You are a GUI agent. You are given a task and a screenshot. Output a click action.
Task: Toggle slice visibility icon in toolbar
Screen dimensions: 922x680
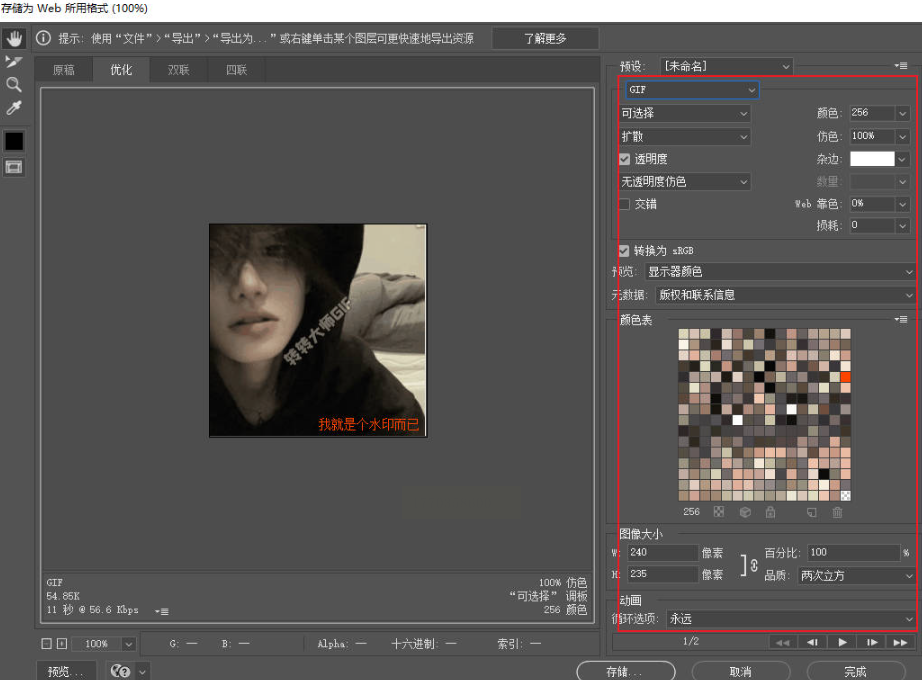(x=14, y=167)
